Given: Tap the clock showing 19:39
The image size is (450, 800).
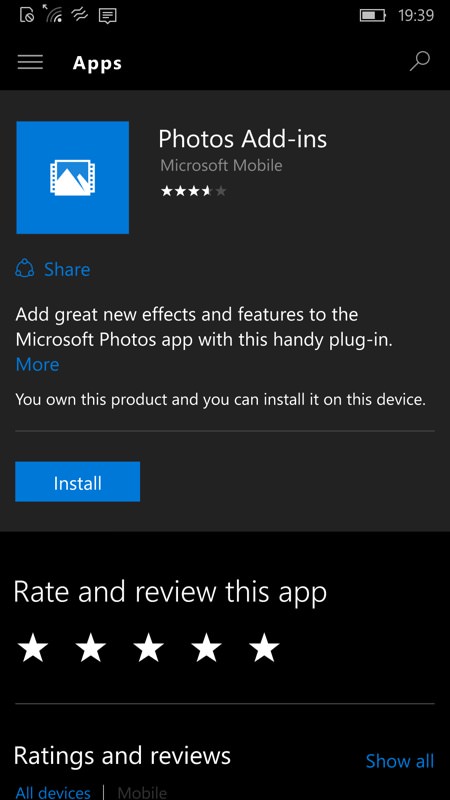Looking at the screenshot, I should click(416, 15).
